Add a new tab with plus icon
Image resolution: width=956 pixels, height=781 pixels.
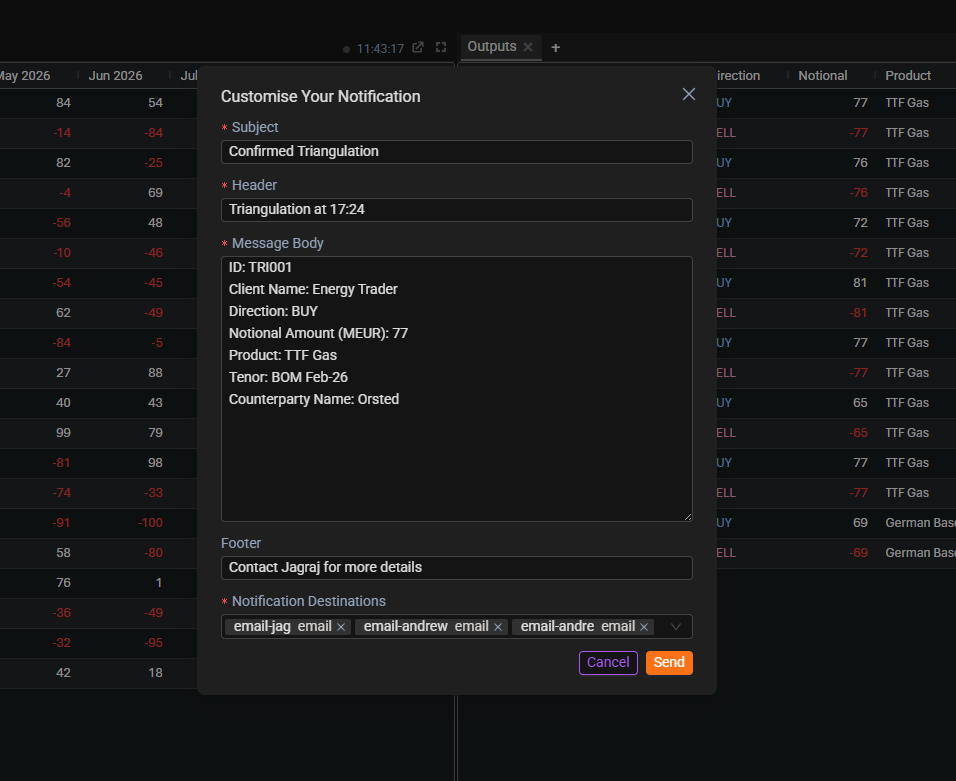click(x=556, y=47)
